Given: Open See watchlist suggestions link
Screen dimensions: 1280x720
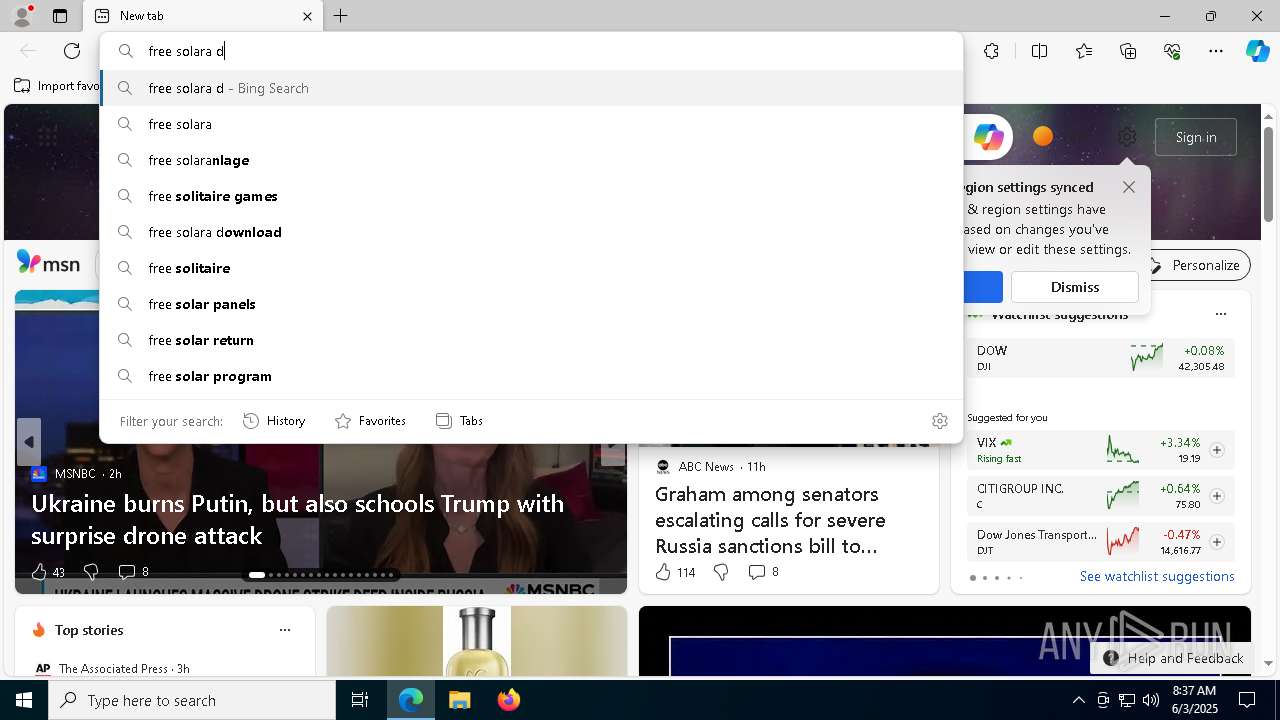Looking at the screenshot, I should 1157,576.
